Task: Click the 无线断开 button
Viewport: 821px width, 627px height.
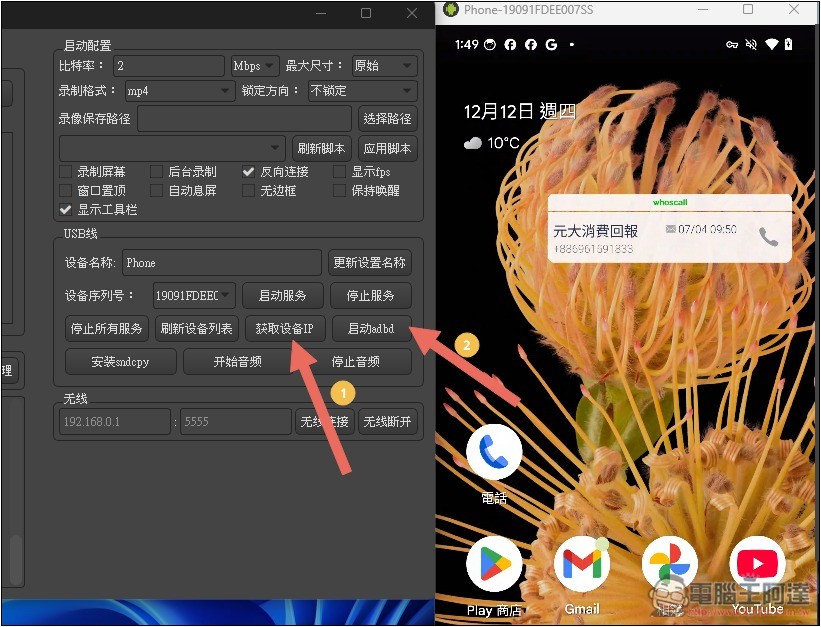Action: click(x=387, y=422)
